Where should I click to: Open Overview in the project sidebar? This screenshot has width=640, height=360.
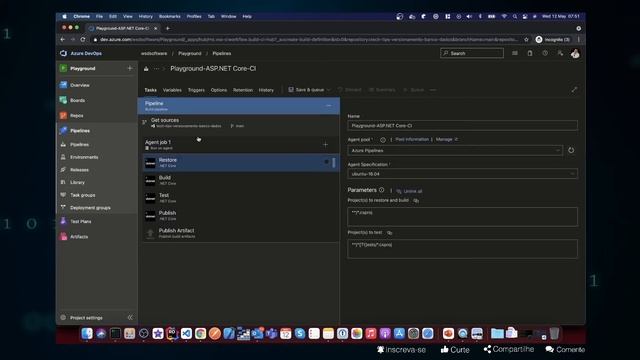pyautogui.click(x=80, y=85)
